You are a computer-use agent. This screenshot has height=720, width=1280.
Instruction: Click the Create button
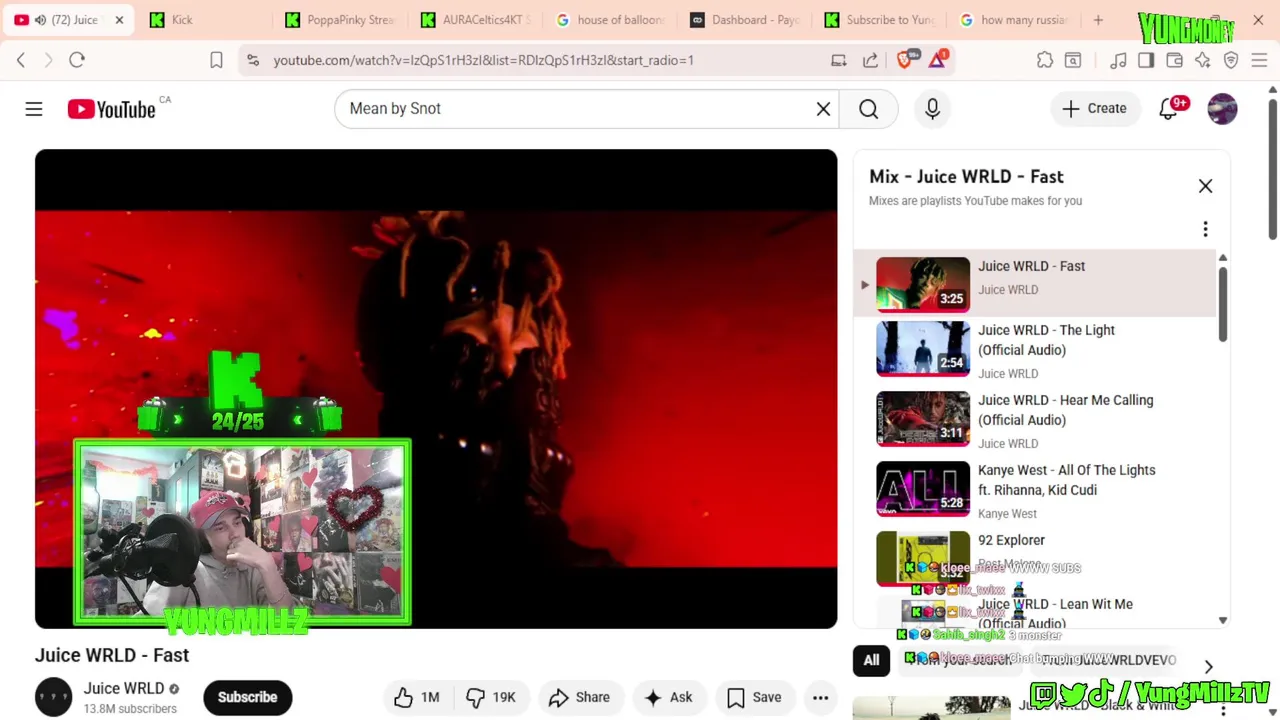1094,108
